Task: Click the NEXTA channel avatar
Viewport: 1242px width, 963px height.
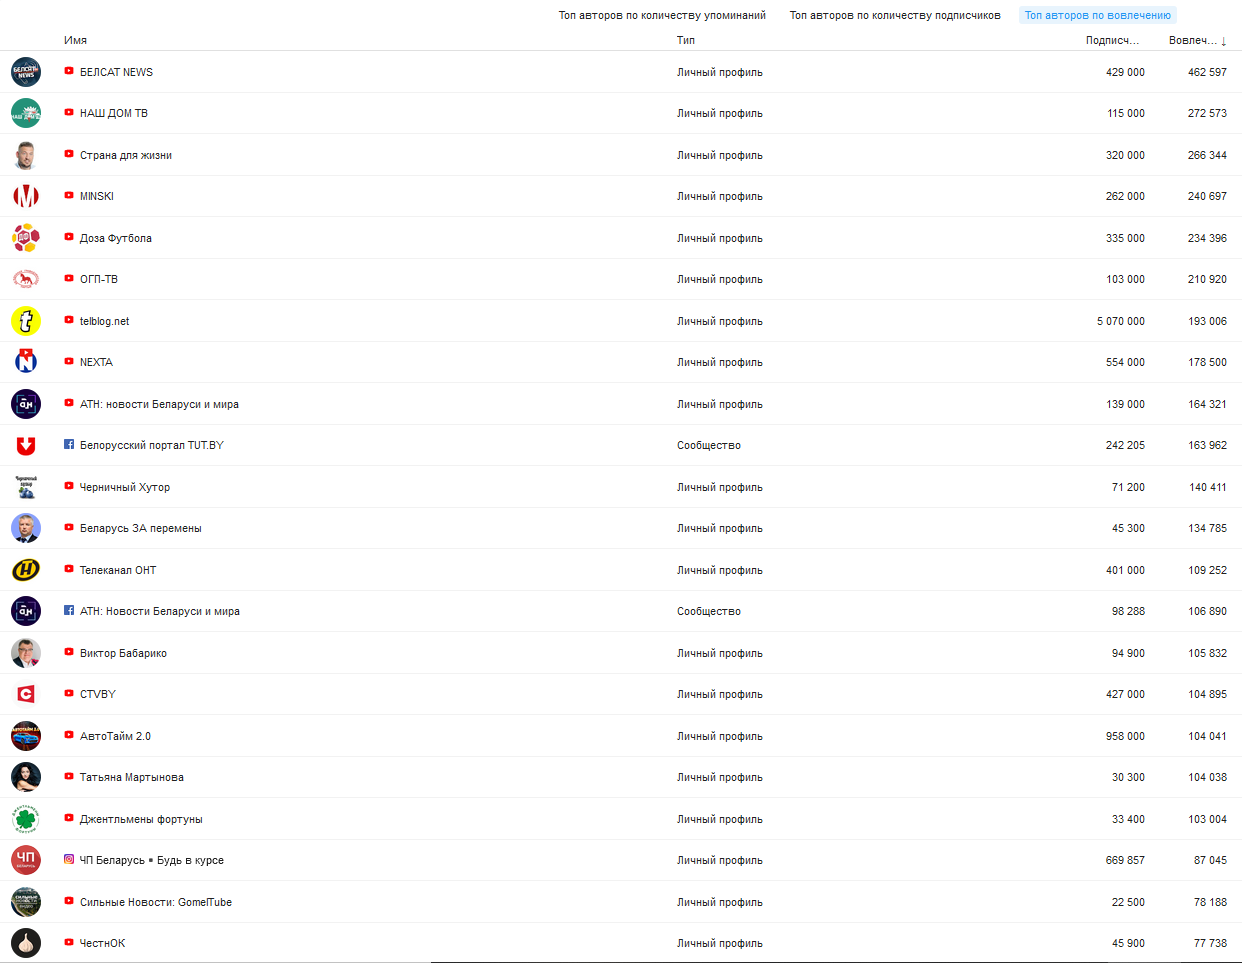Action: (26, 362)
